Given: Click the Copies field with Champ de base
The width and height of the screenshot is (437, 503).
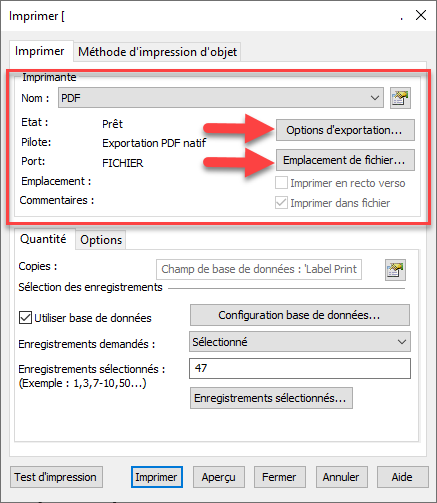Looking at the screenshot, I should coord(259,269).
